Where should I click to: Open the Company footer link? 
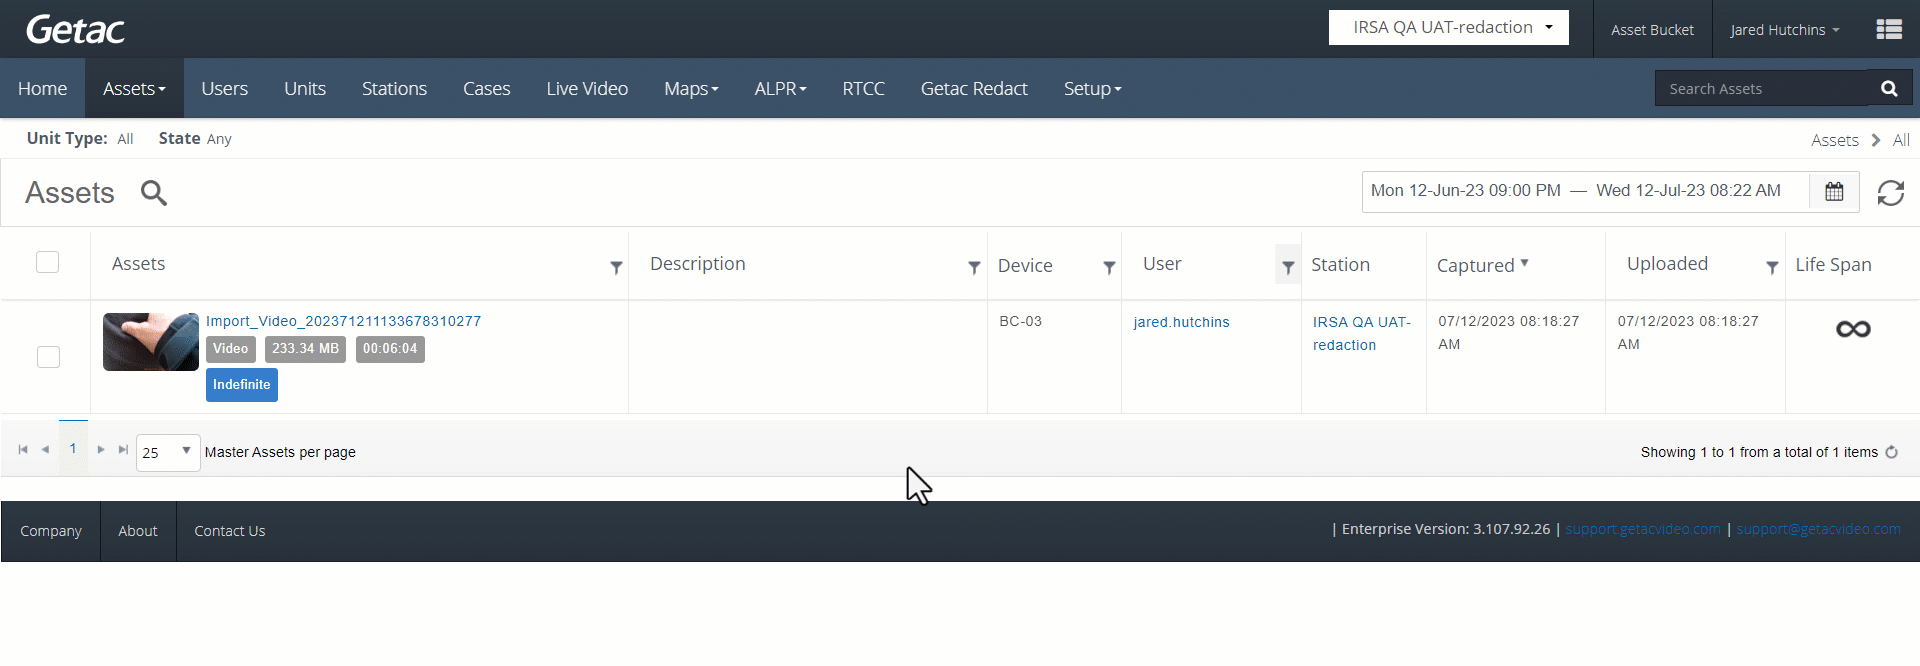51,531
